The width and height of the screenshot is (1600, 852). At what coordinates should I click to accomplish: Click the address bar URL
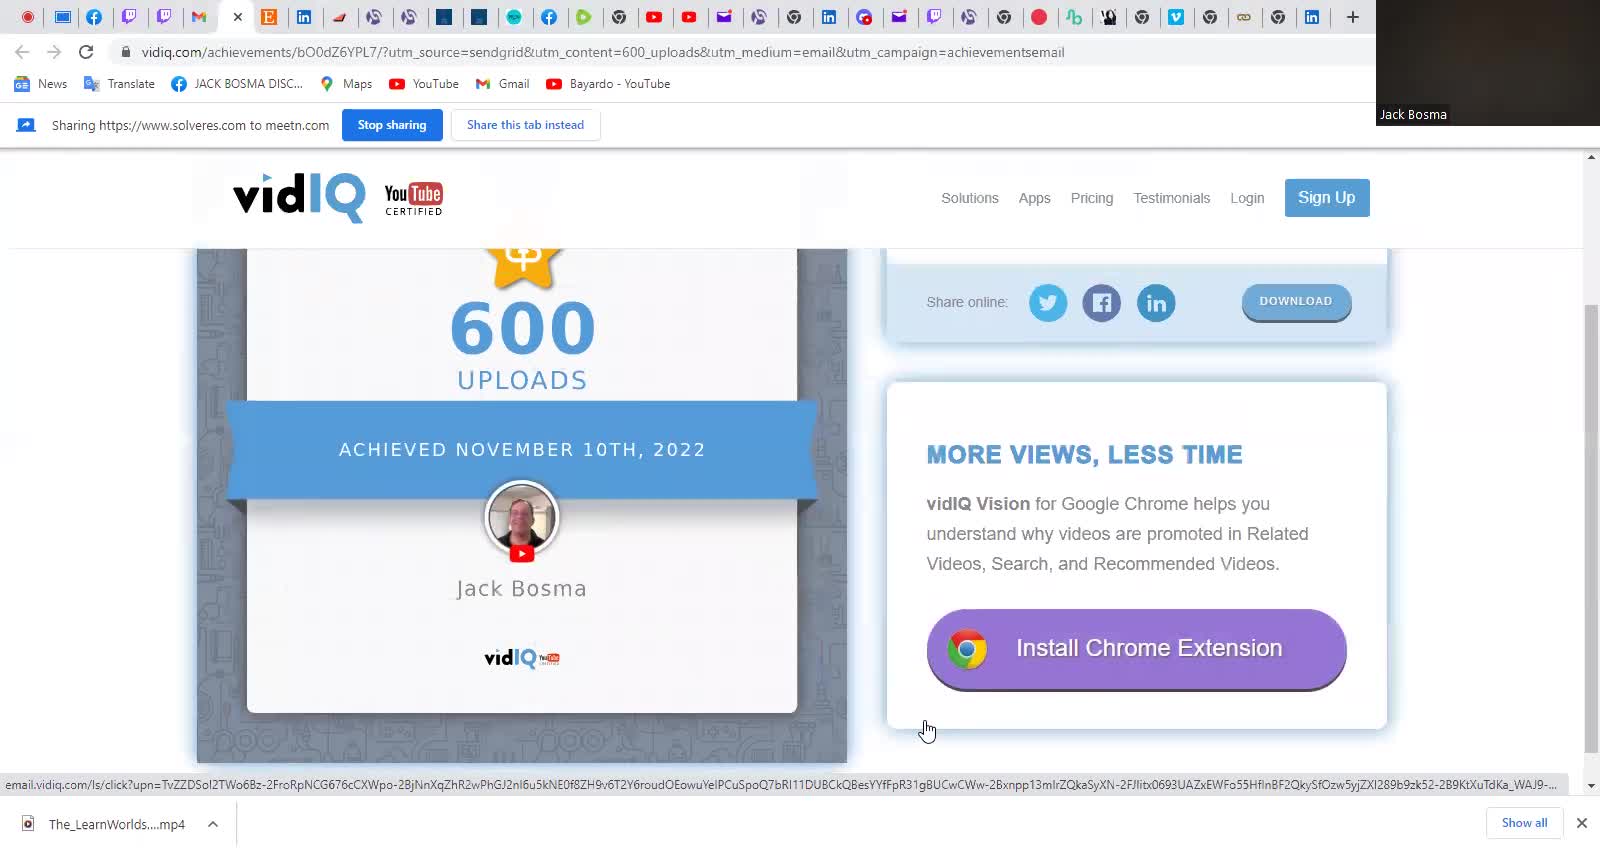602,52
